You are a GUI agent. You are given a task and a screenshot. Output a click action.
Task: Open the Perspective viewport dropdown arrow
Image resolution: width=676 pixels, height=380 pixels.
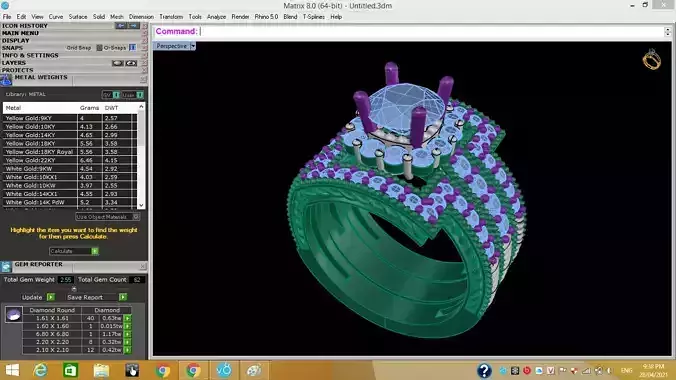point(193,46)
